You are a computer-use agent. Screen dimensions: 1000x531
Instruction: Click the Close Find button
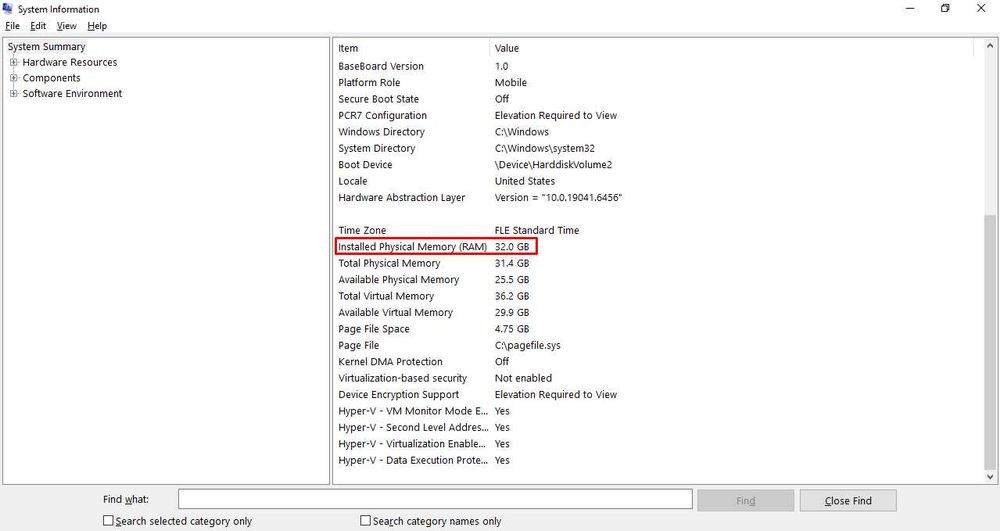[x=848, y=500]
